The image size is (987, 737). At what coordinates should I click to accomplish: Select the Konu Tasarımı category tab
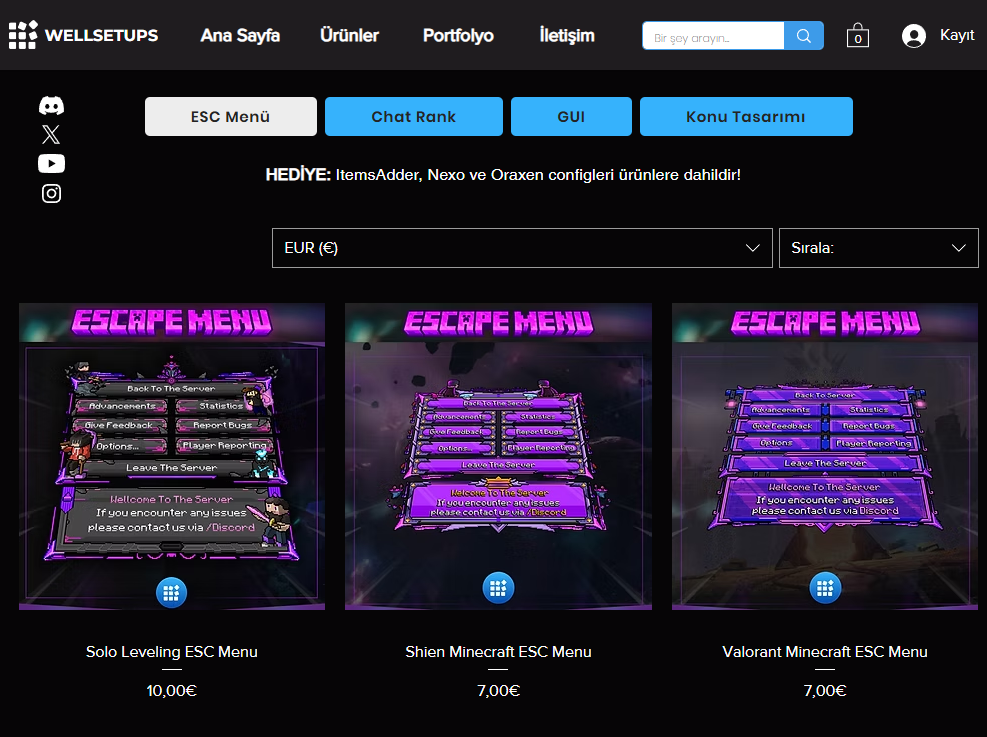[746, 116]
